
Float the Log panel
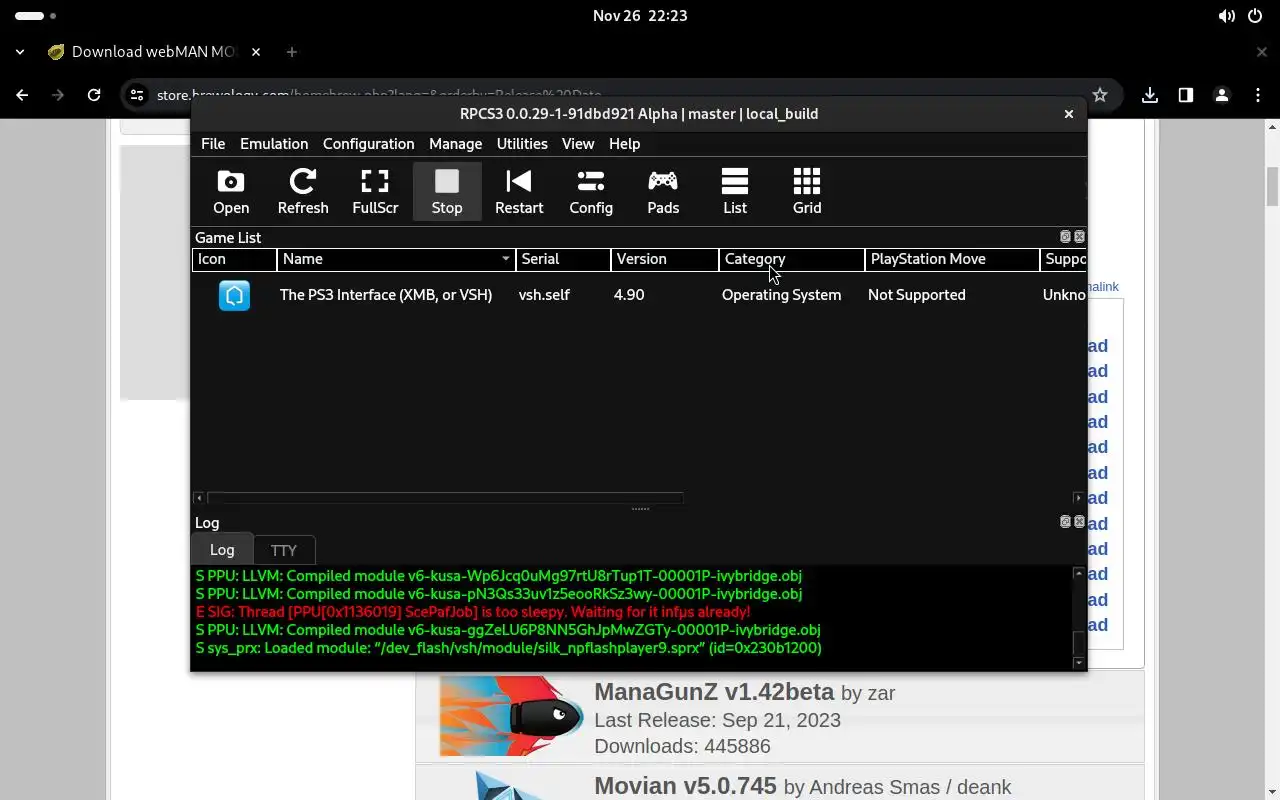pos(1065,522)
